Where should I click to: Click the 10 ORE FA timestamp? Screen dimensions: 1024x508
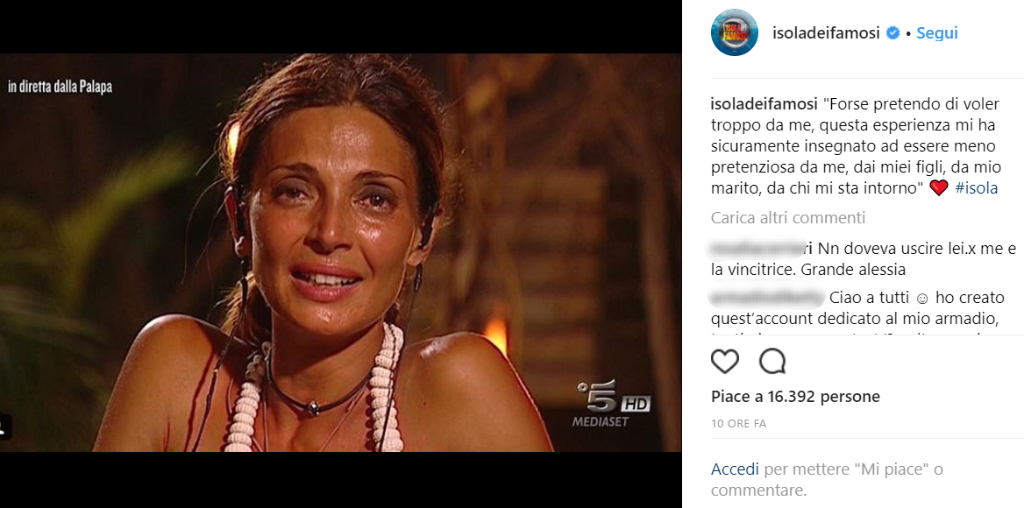[x=739, y=424]
